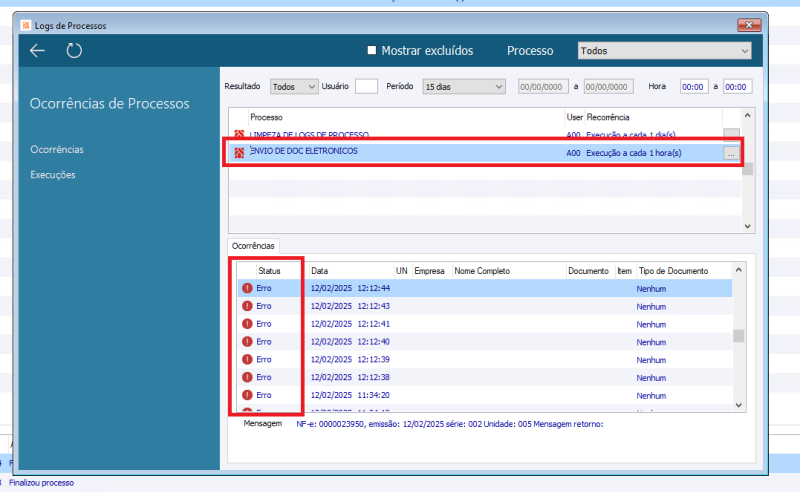The image size is (800, 493).
Task: Enable Mostrar excluídos checkbox
Action: (372, 50)
